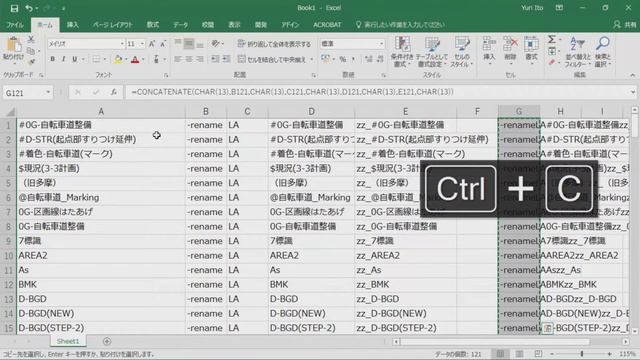This screenshot has height=360, width=640.
Task: Open the font name dropdown (メイリオ)
Action: coord(122,44)
